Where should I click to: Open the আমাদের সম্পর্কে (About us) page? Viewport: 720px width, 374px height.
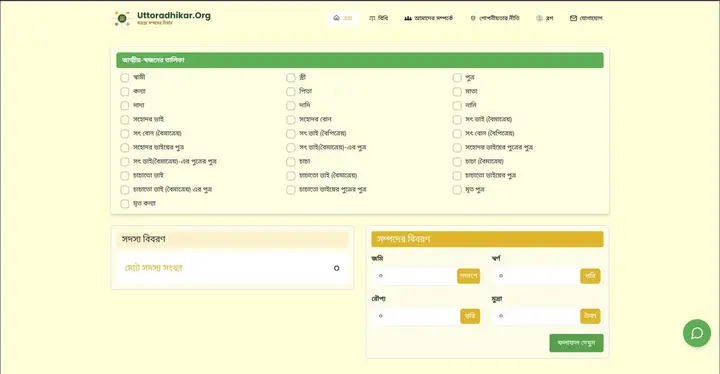point(428,18)
